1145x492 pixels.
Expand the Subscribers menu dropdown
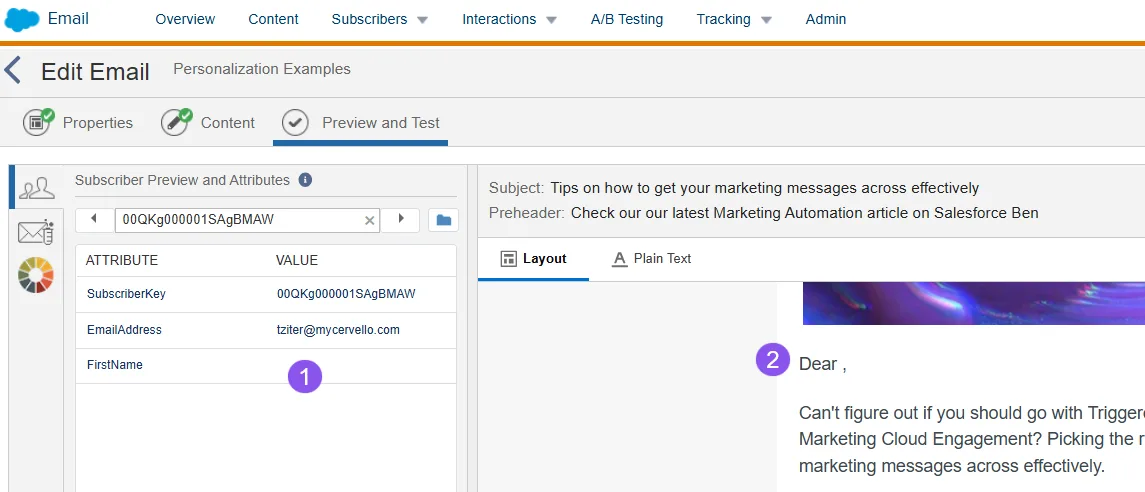coord(422,20)
